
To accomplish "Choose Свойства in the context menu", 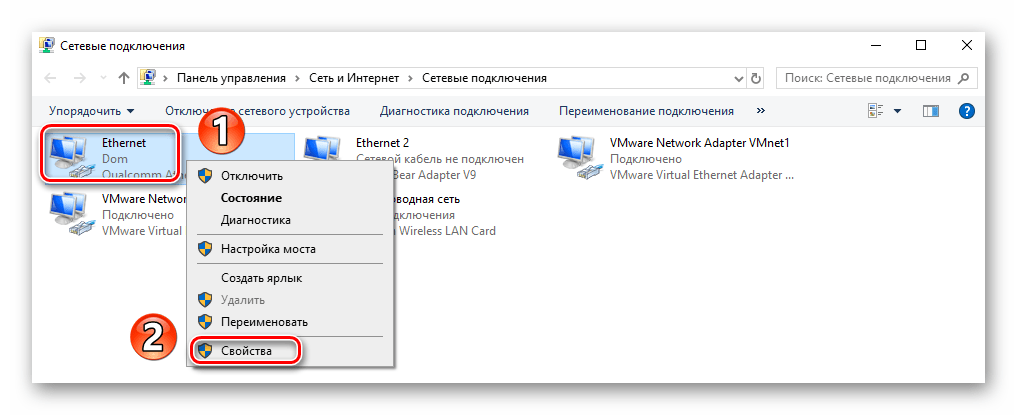I will coord(246,351).
